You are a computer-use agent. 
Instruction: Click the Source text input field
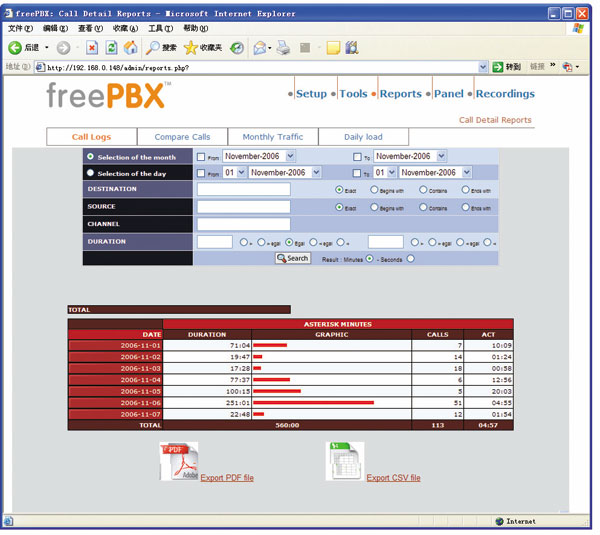click(243, 207)
